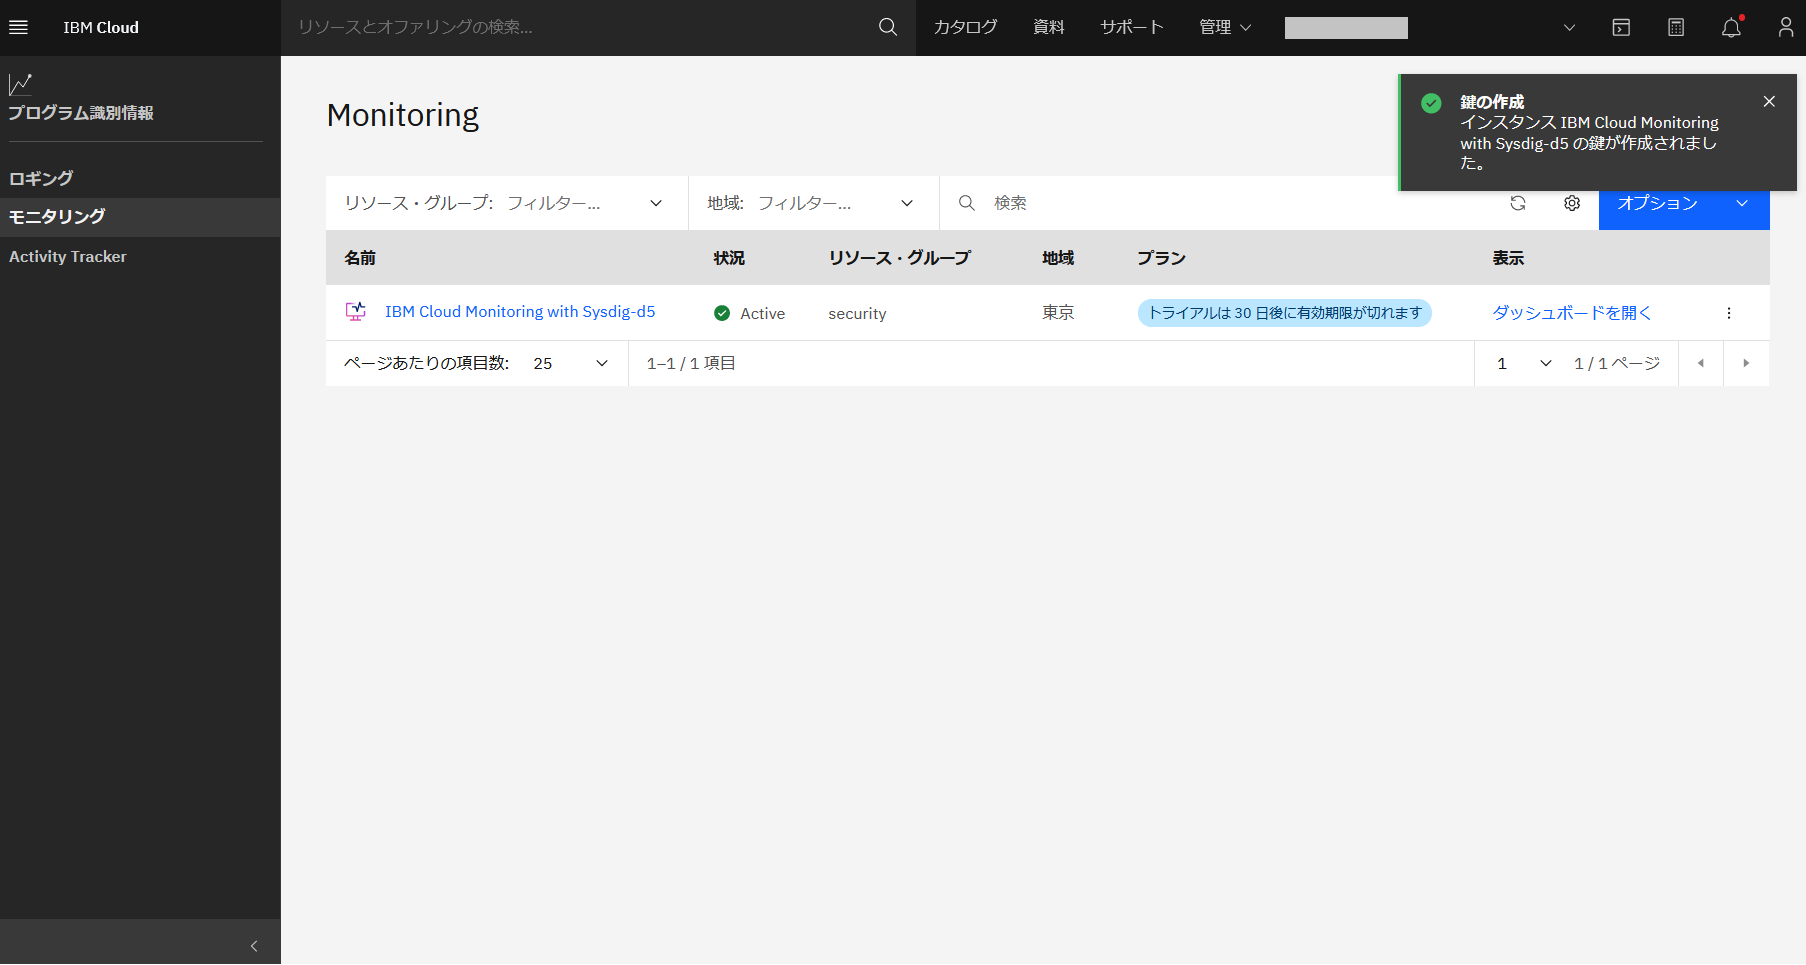Screen dimensions: 1806x965
Task: Click the Sysdig instance icon
Action: pos(355,312)
